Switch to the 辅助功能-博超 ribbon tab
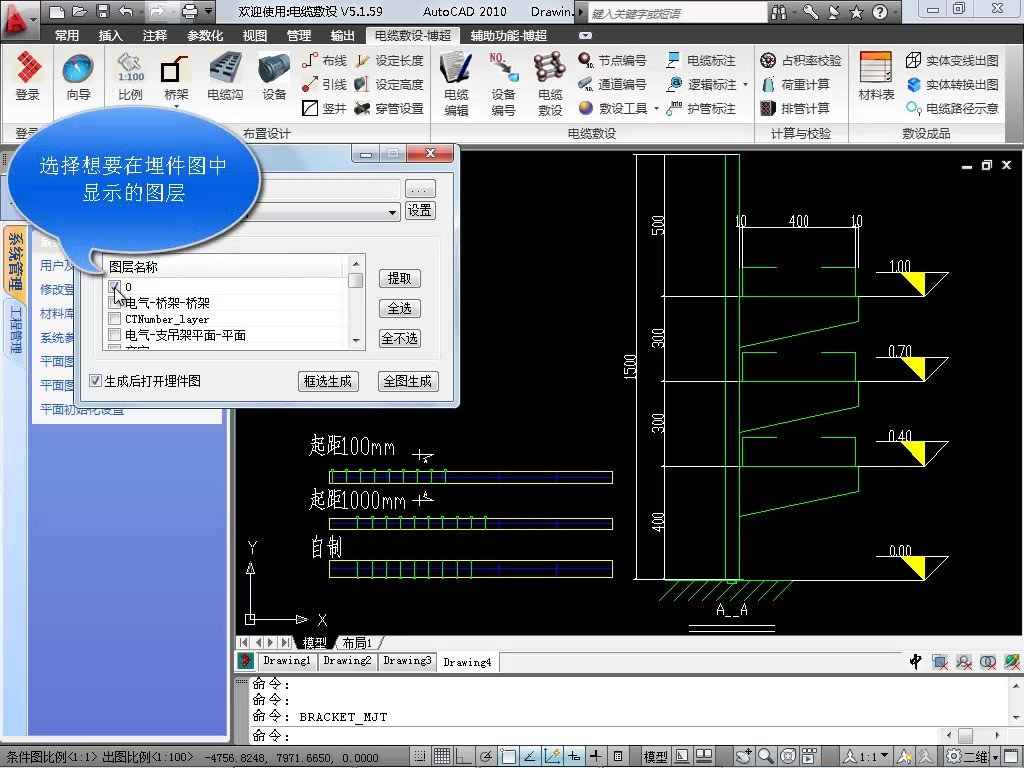The width and height of the screenshot is (1024, 768). [509, 35]
